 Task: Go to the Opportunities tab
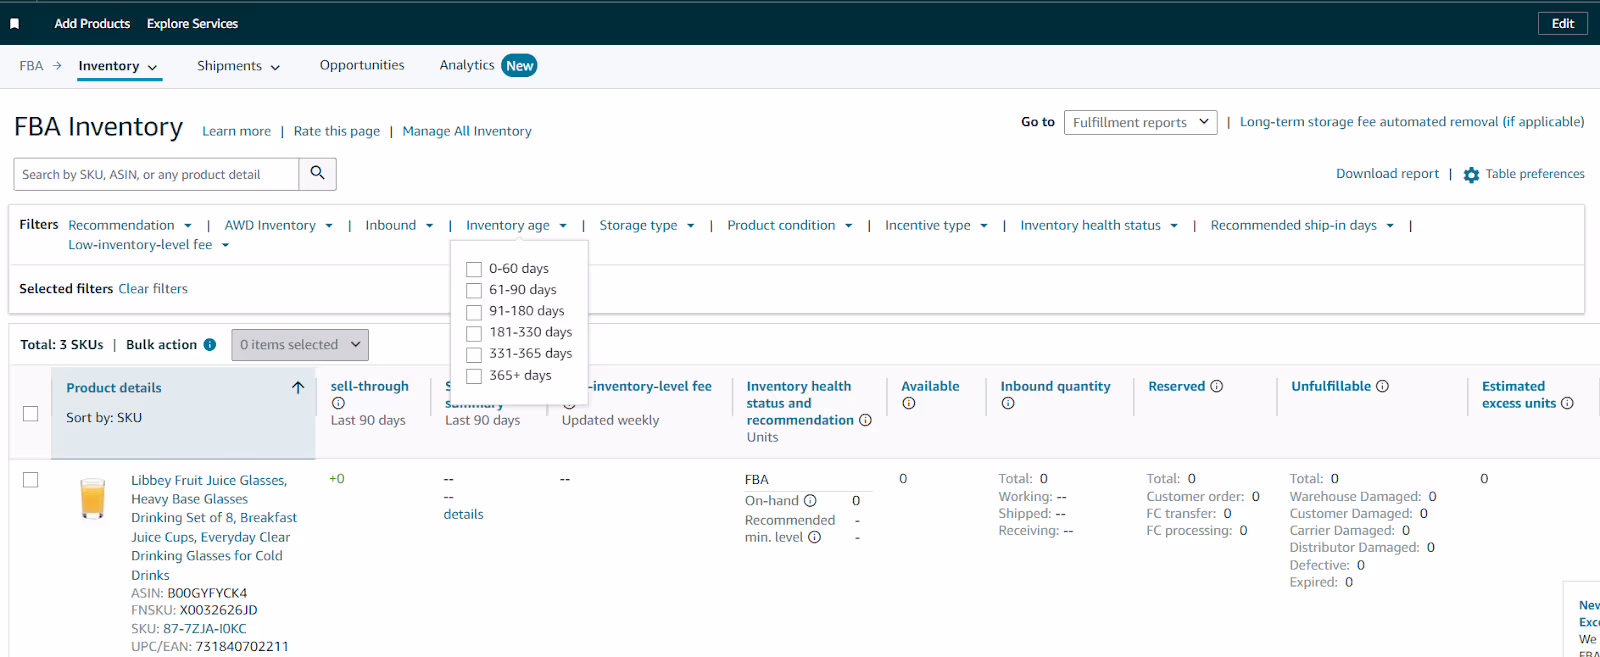(362, 65)
